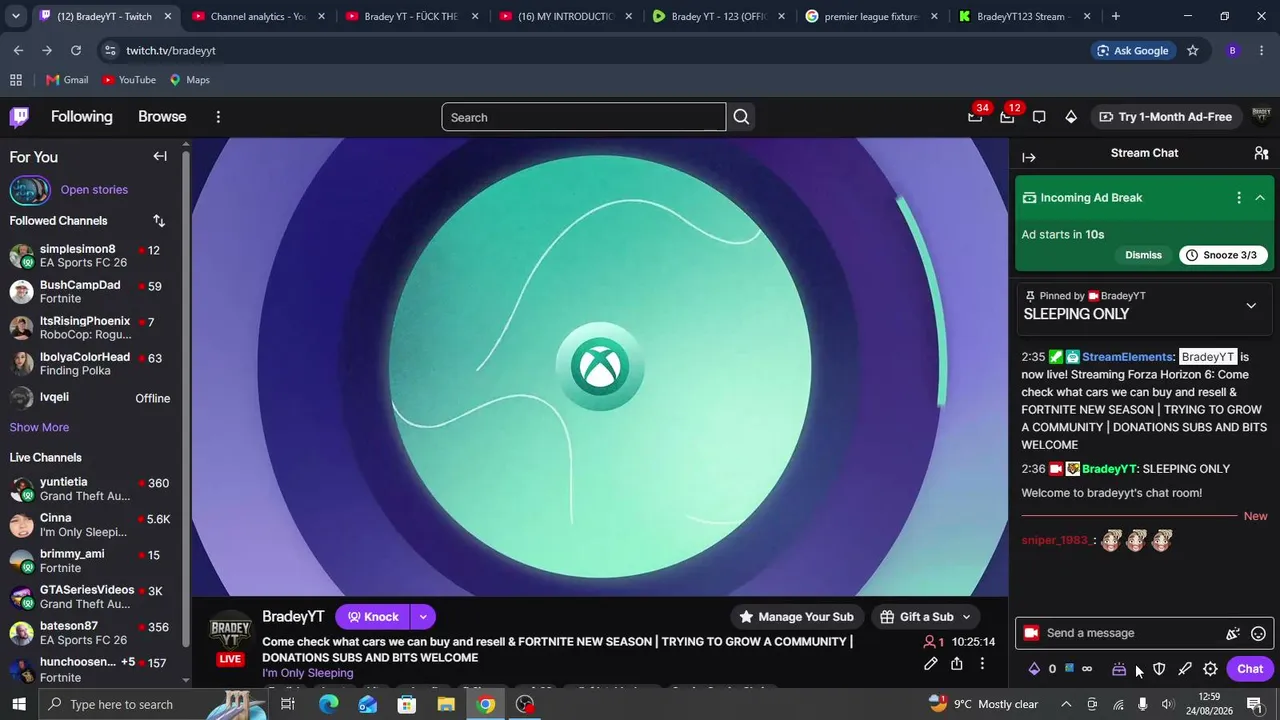This screenshot has width=1280, height=720.
Task: Open the Get Bits diamond icon in the top bar
Action: pos(1071,117)
